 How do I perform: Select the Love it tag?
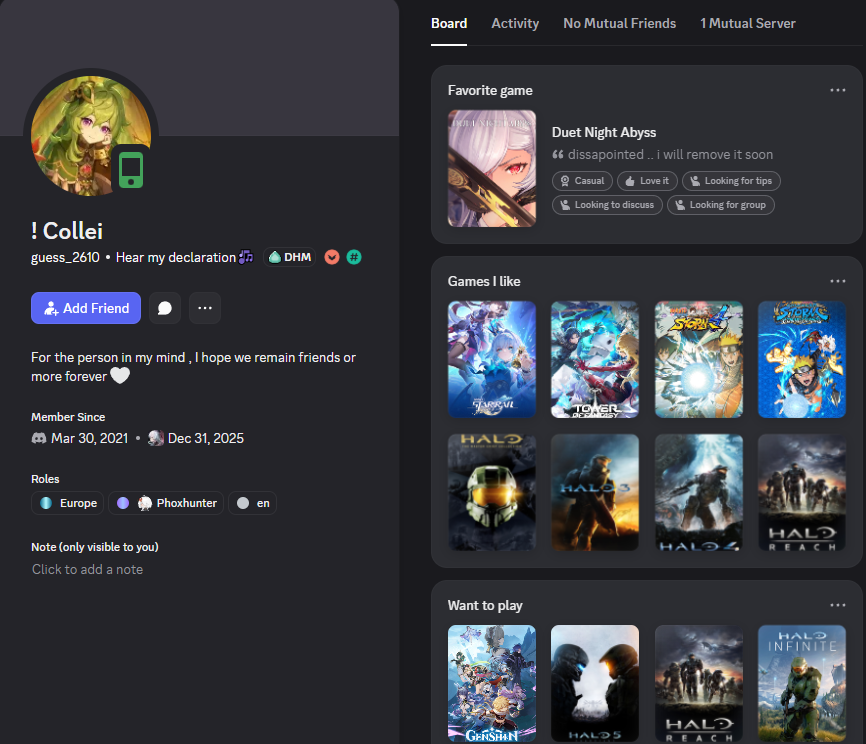tap(647, 181)
